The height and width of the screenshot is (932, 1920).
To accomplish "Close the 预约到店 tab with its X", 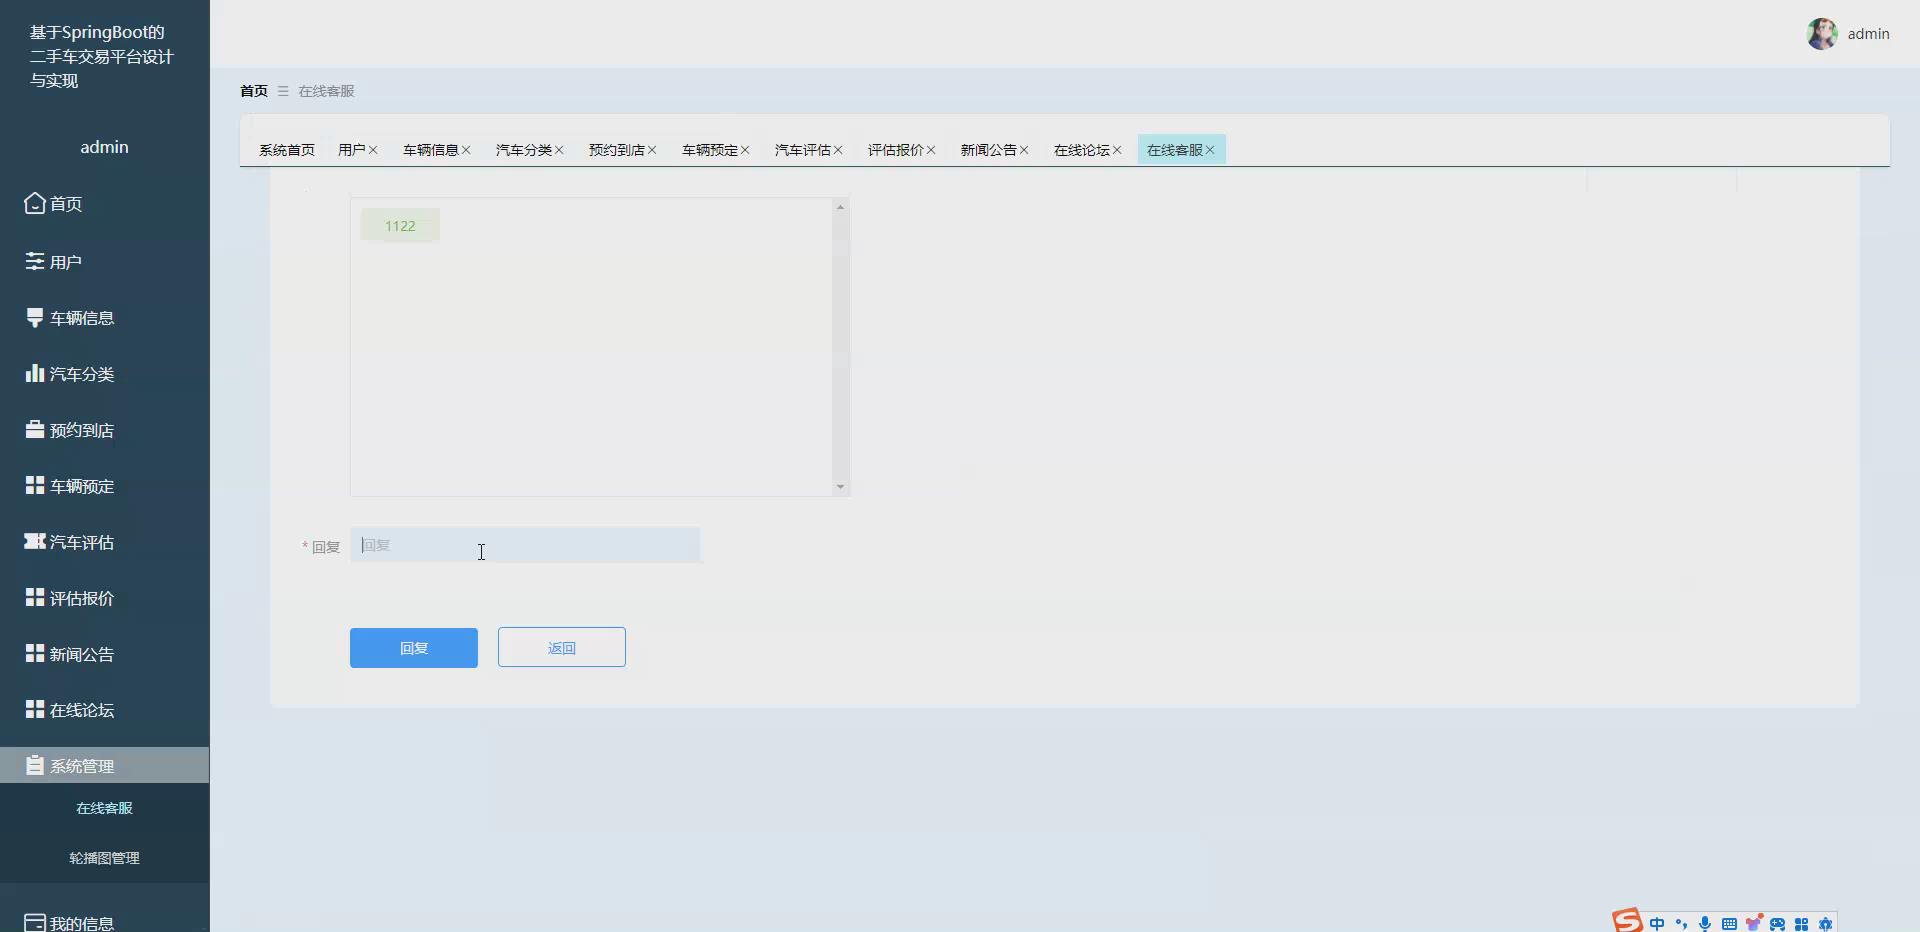I will click(x=652, y=150).
